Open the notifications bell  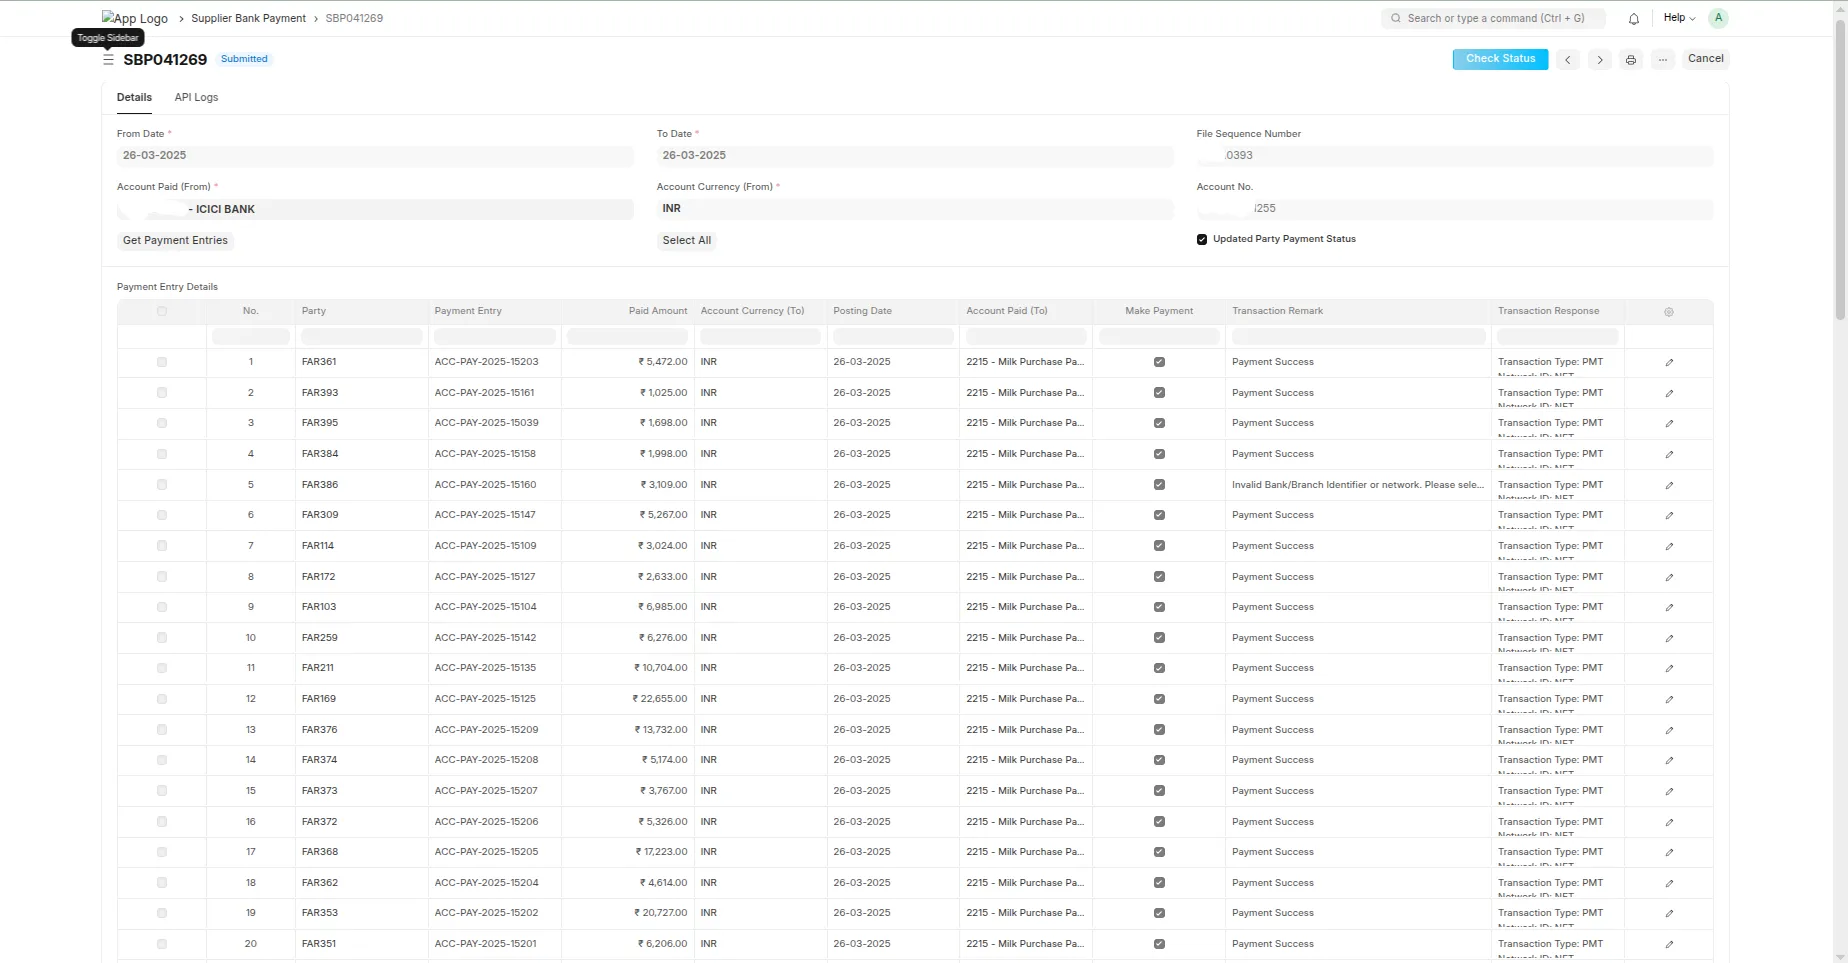click(1634, 18)
